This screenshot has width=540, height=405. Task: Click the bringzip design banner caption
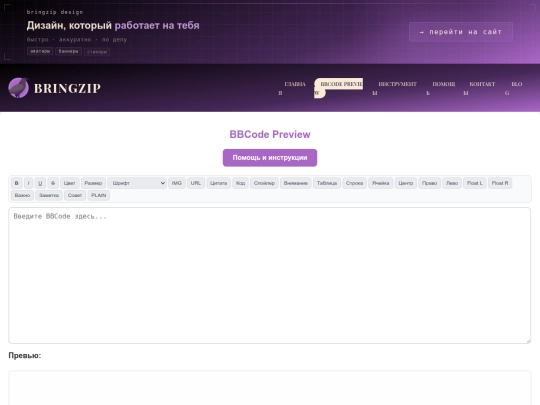[x=55, y=12]
